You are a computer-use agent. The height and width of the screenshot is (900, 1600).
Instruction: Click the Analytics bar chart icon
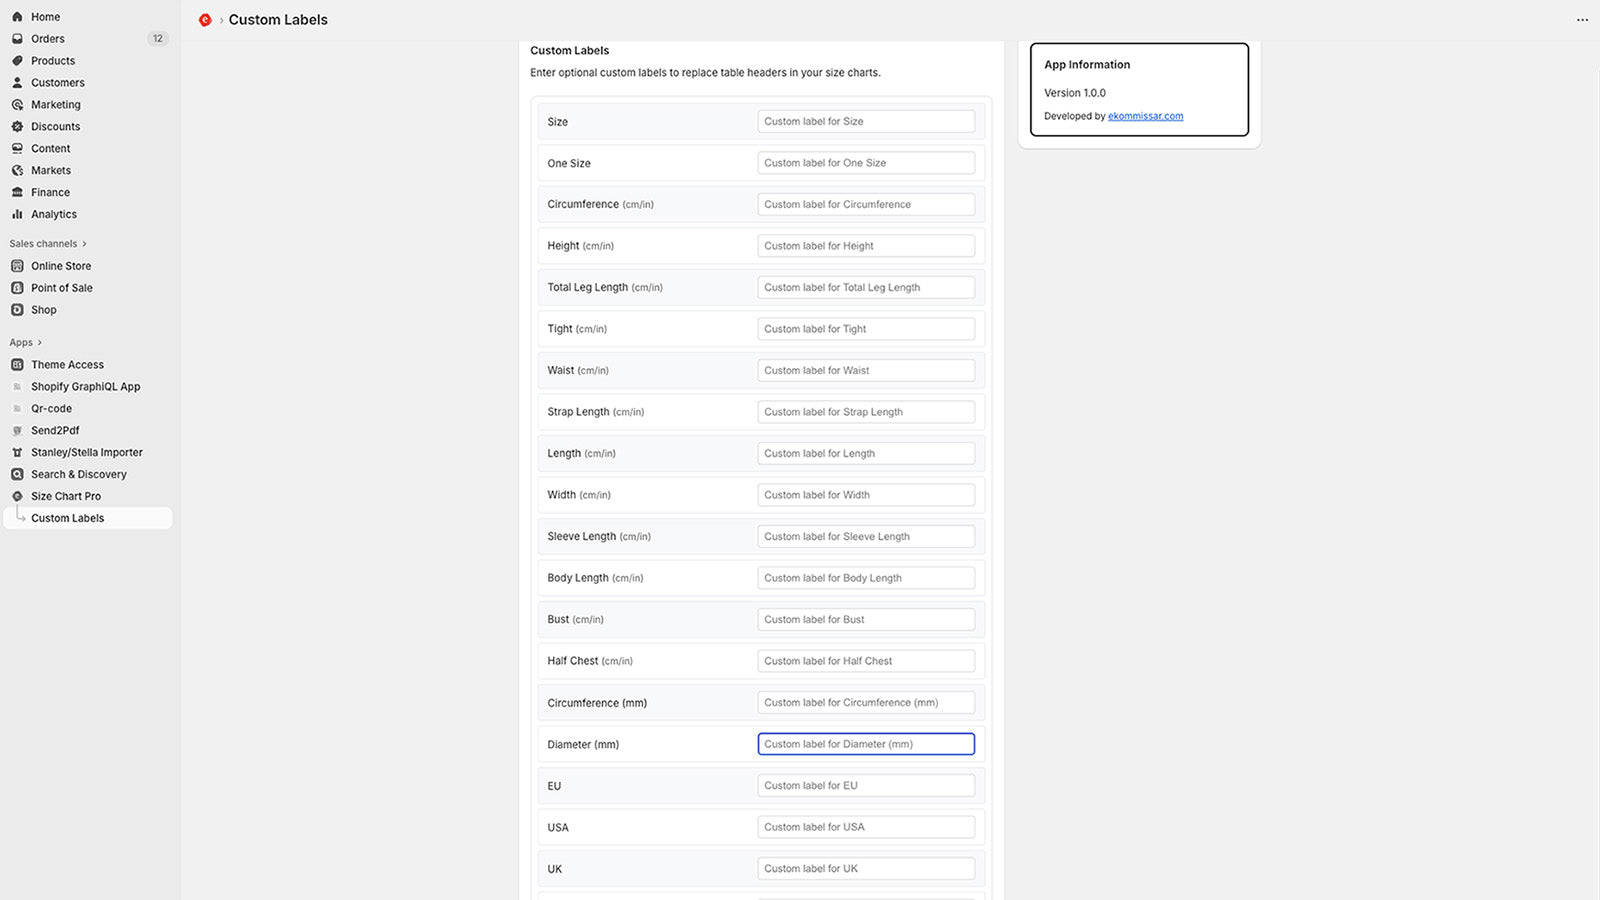[x=17, y=213]
